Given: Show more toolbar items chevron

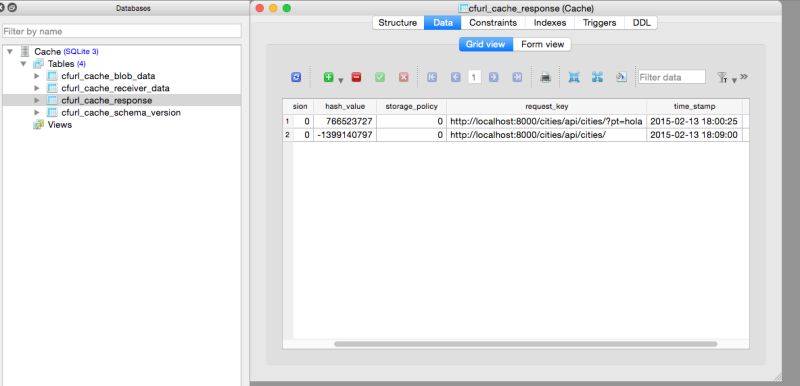Looking at the screenshot, I should point(744,76).
